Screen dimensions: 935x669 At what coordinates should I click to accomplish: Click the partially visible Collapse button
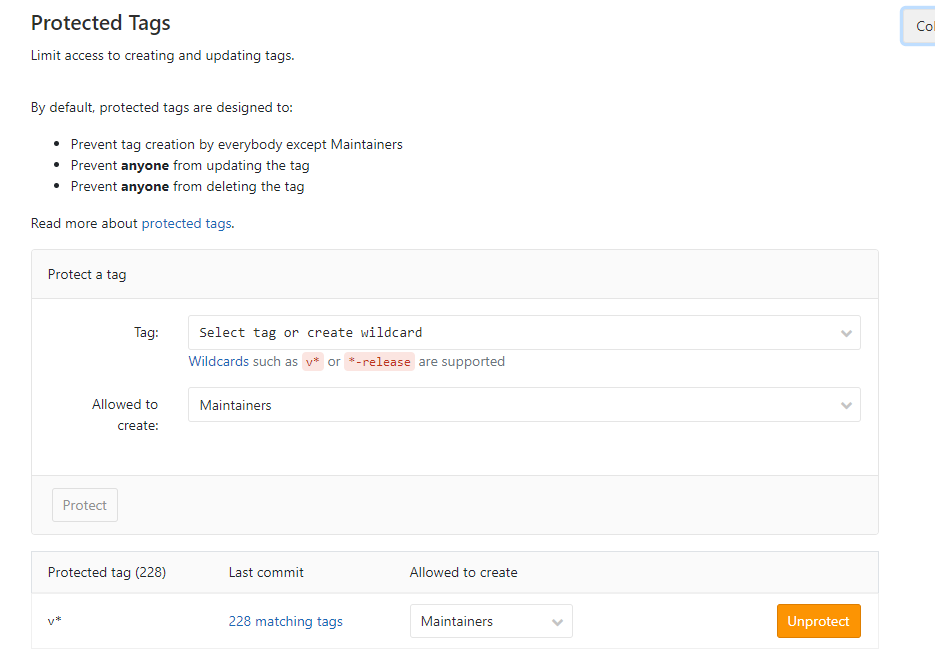pos(920,27)
